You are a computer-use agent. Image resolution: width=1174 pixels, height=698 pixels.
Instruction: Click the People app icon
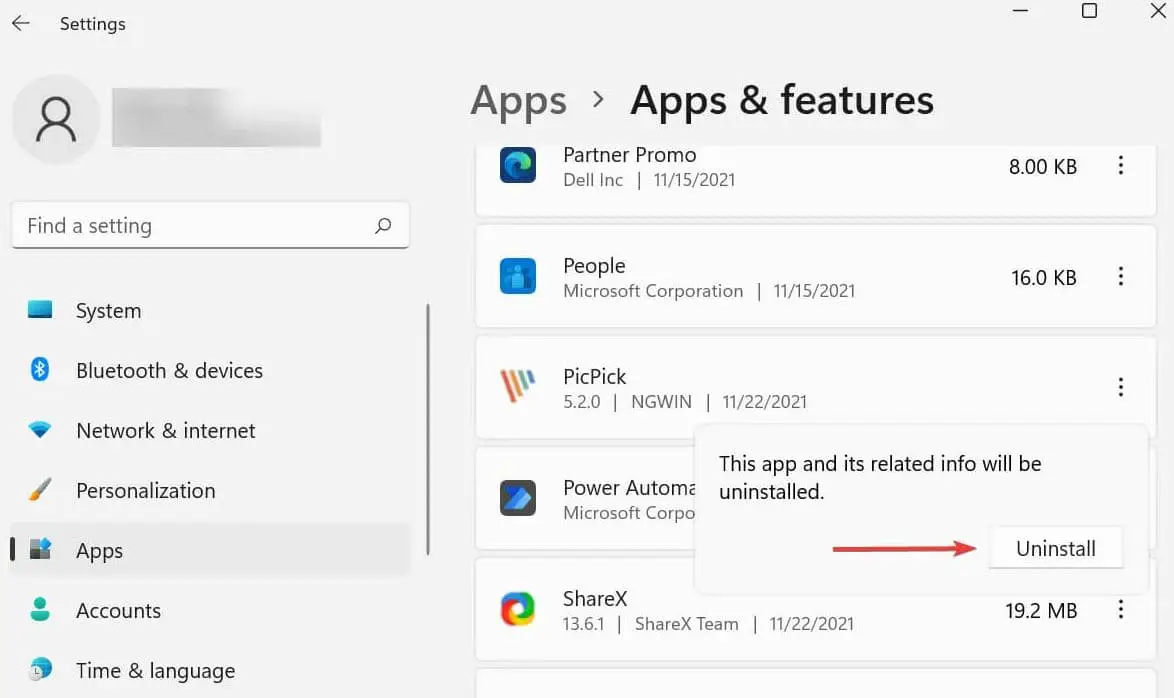[517, 277]
